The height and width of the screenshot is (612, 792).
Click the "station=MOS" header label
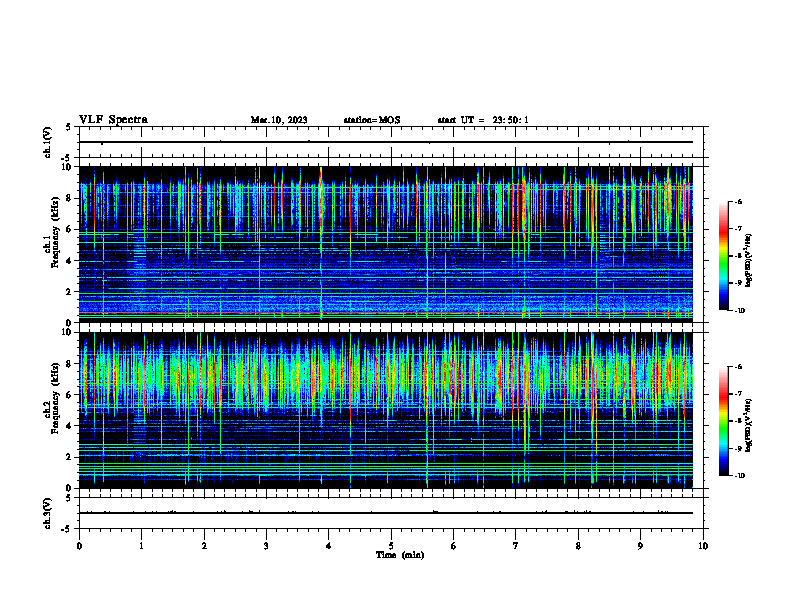tap(372, 120)
